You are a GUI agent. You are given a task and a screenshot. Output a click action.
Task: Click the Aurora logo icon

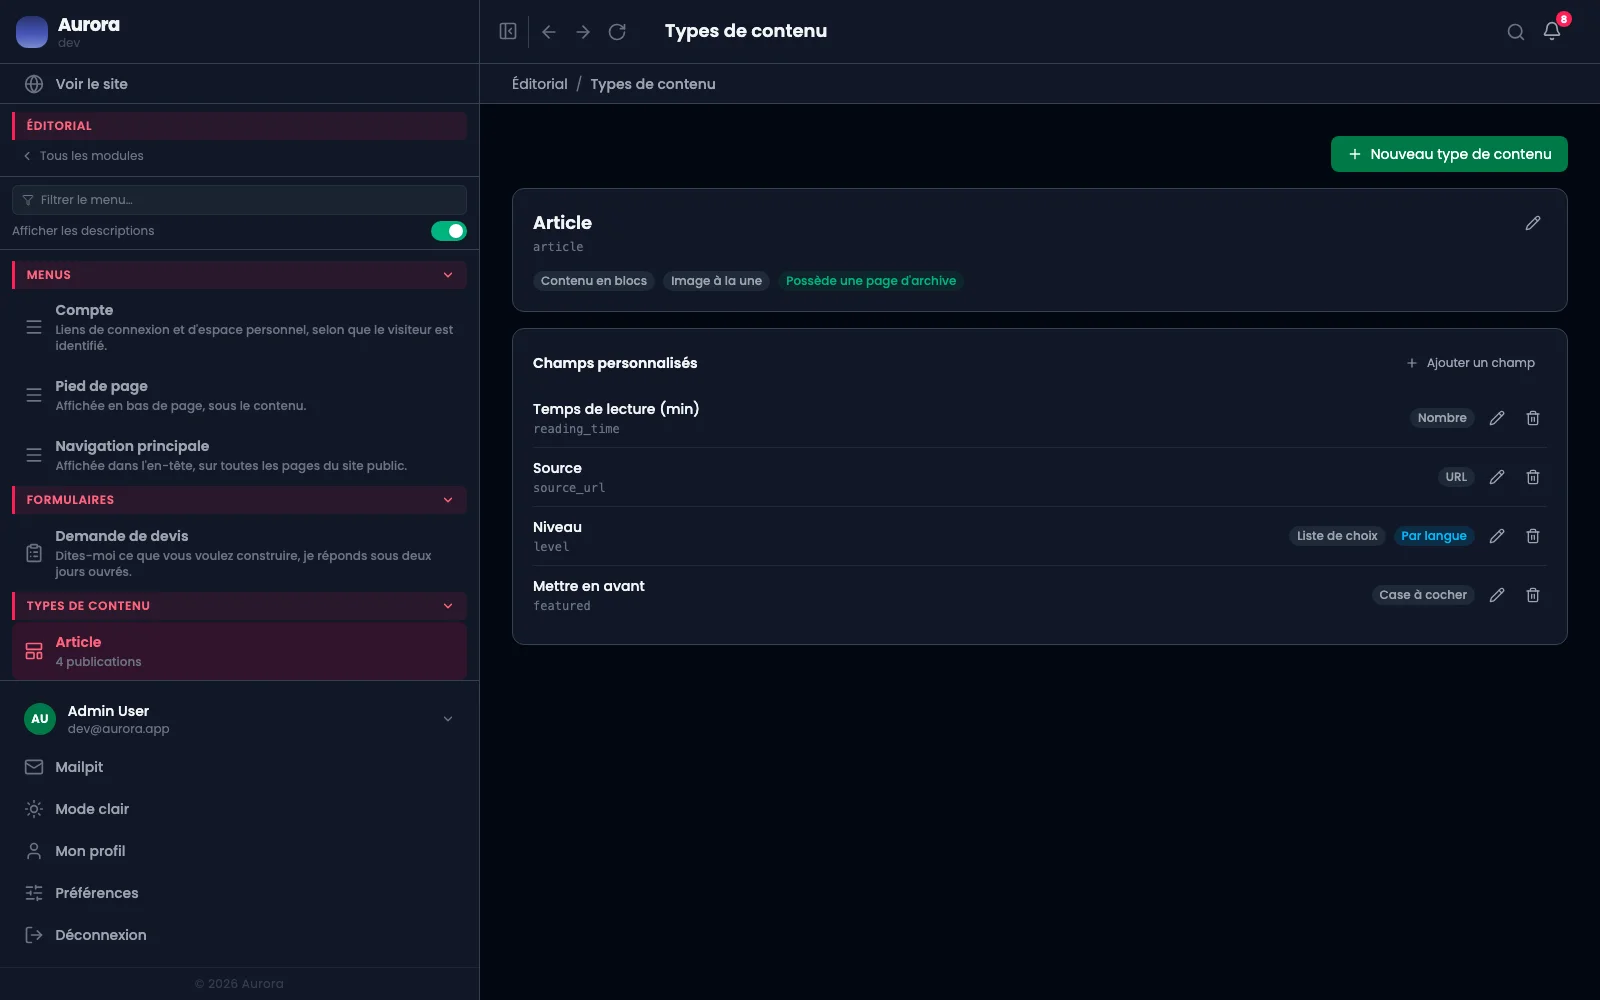pos(32,32)
